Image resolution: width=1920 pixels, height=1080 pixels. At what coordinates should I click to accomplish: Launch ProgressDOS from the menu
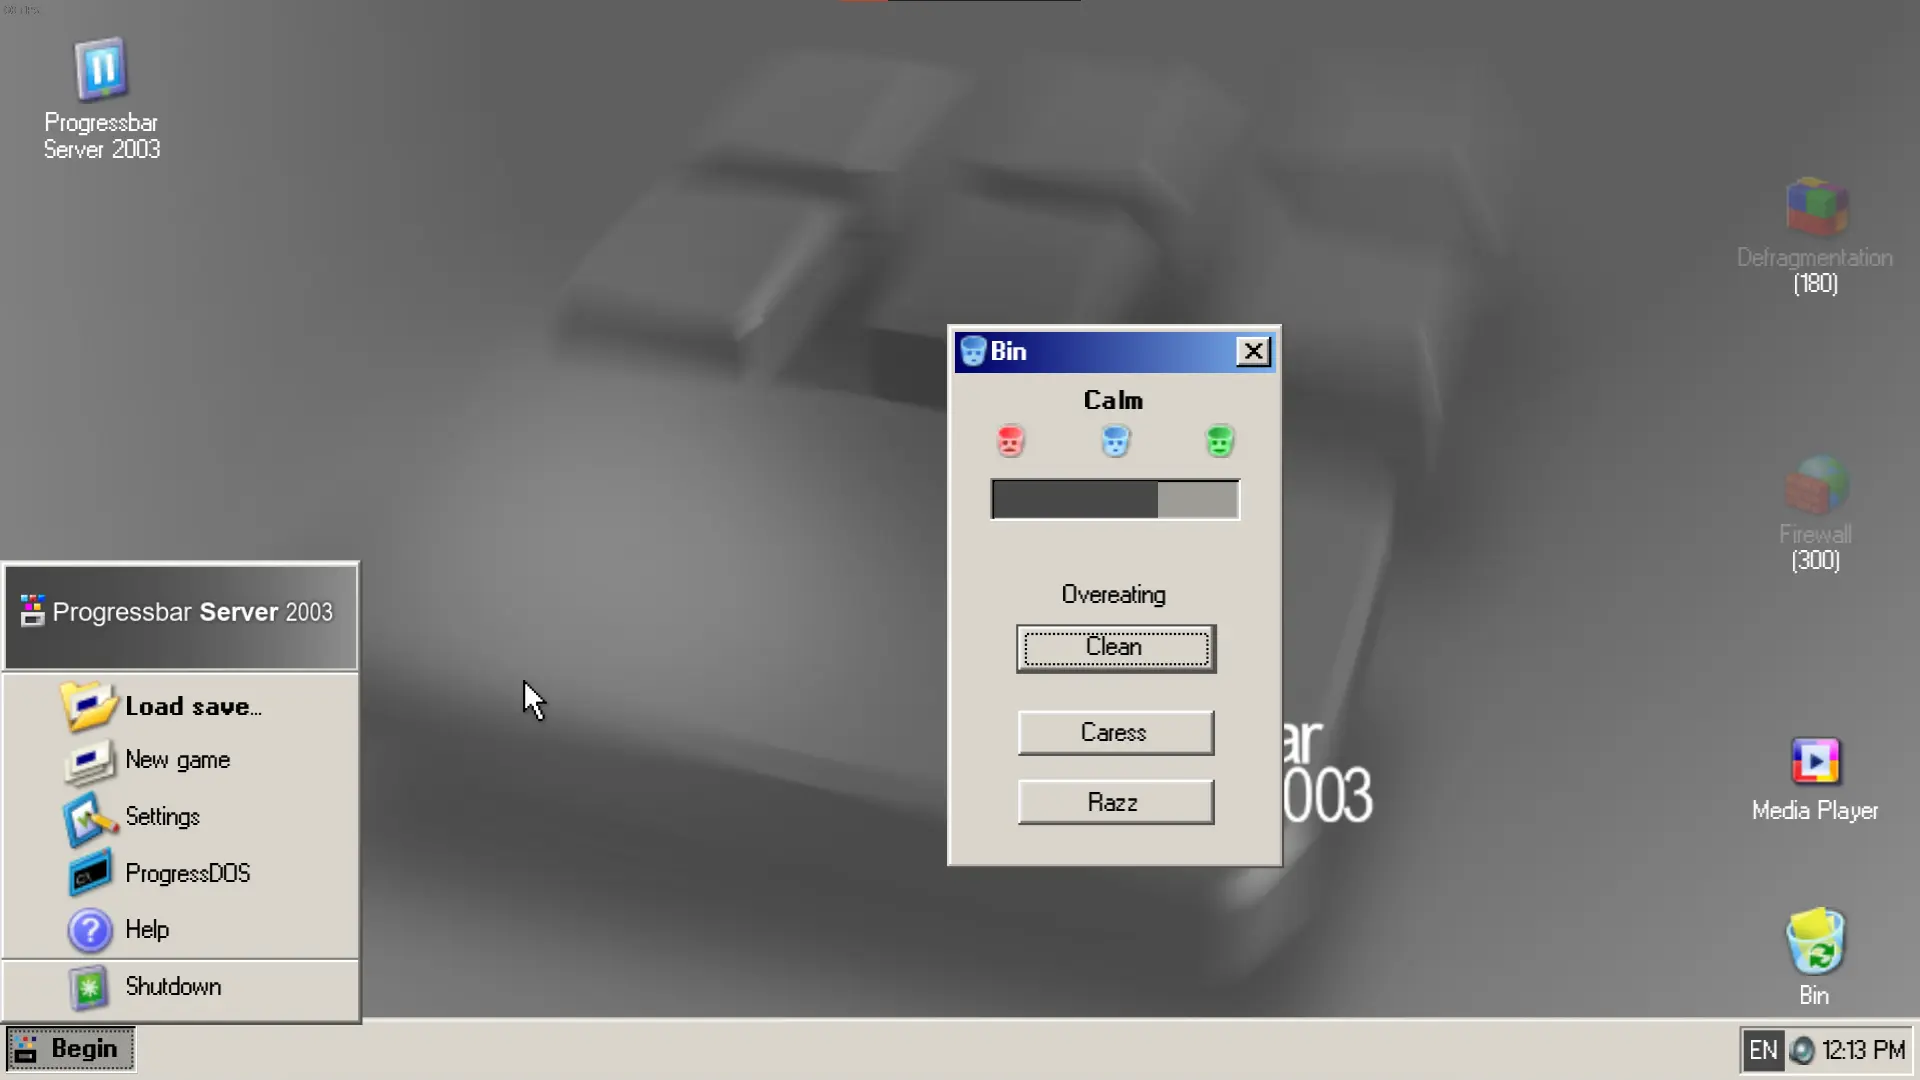(181, 874)
